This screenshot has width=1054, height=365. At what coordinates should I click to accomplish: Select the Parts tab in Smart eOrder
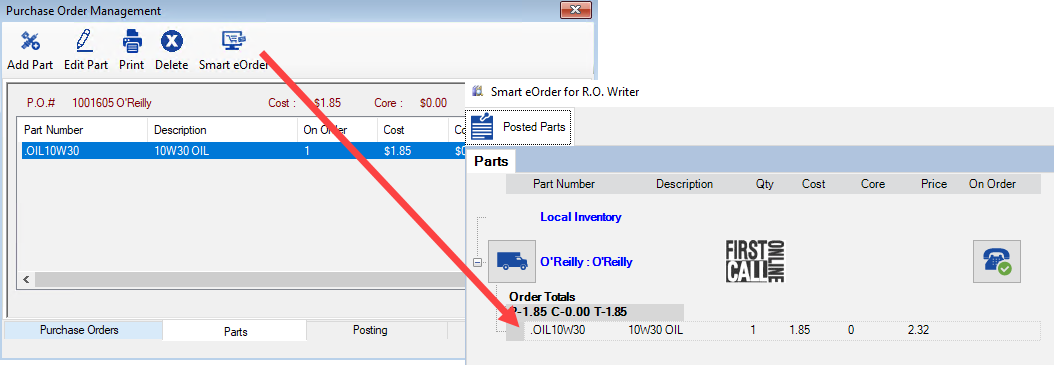[x=491, y=161]
